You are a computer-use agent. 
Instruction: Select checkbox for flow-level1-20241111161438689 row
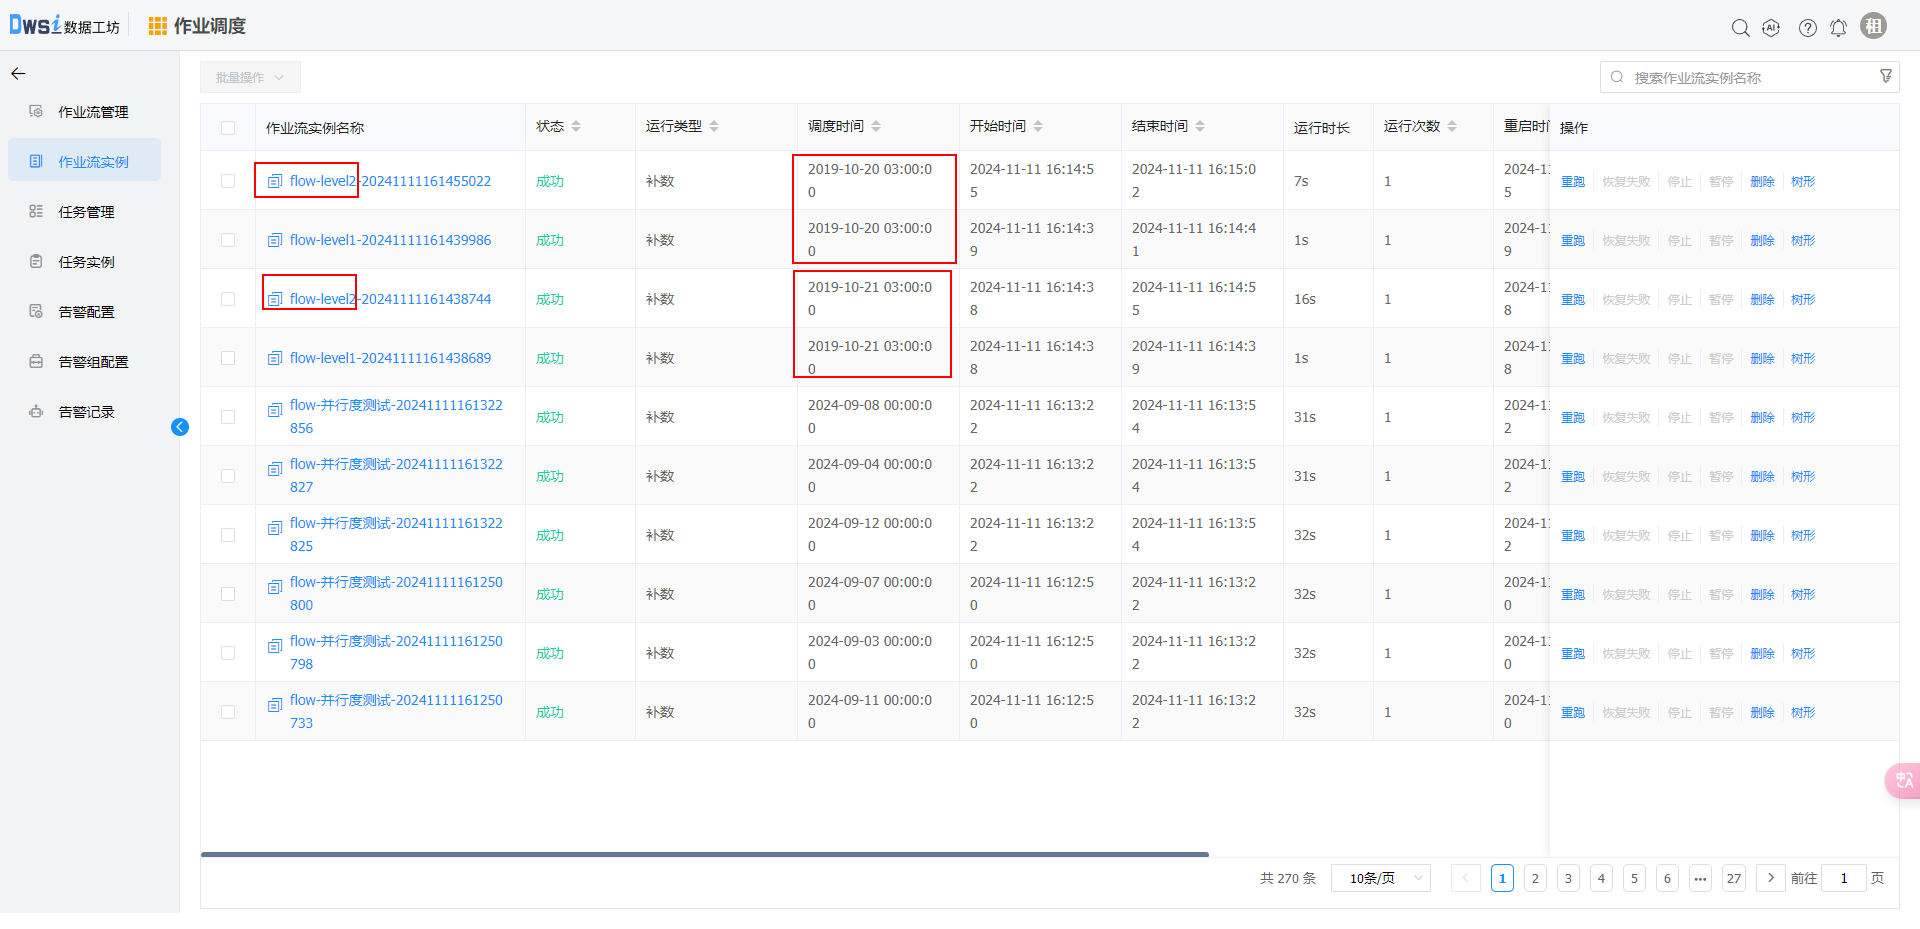(228, 358)
